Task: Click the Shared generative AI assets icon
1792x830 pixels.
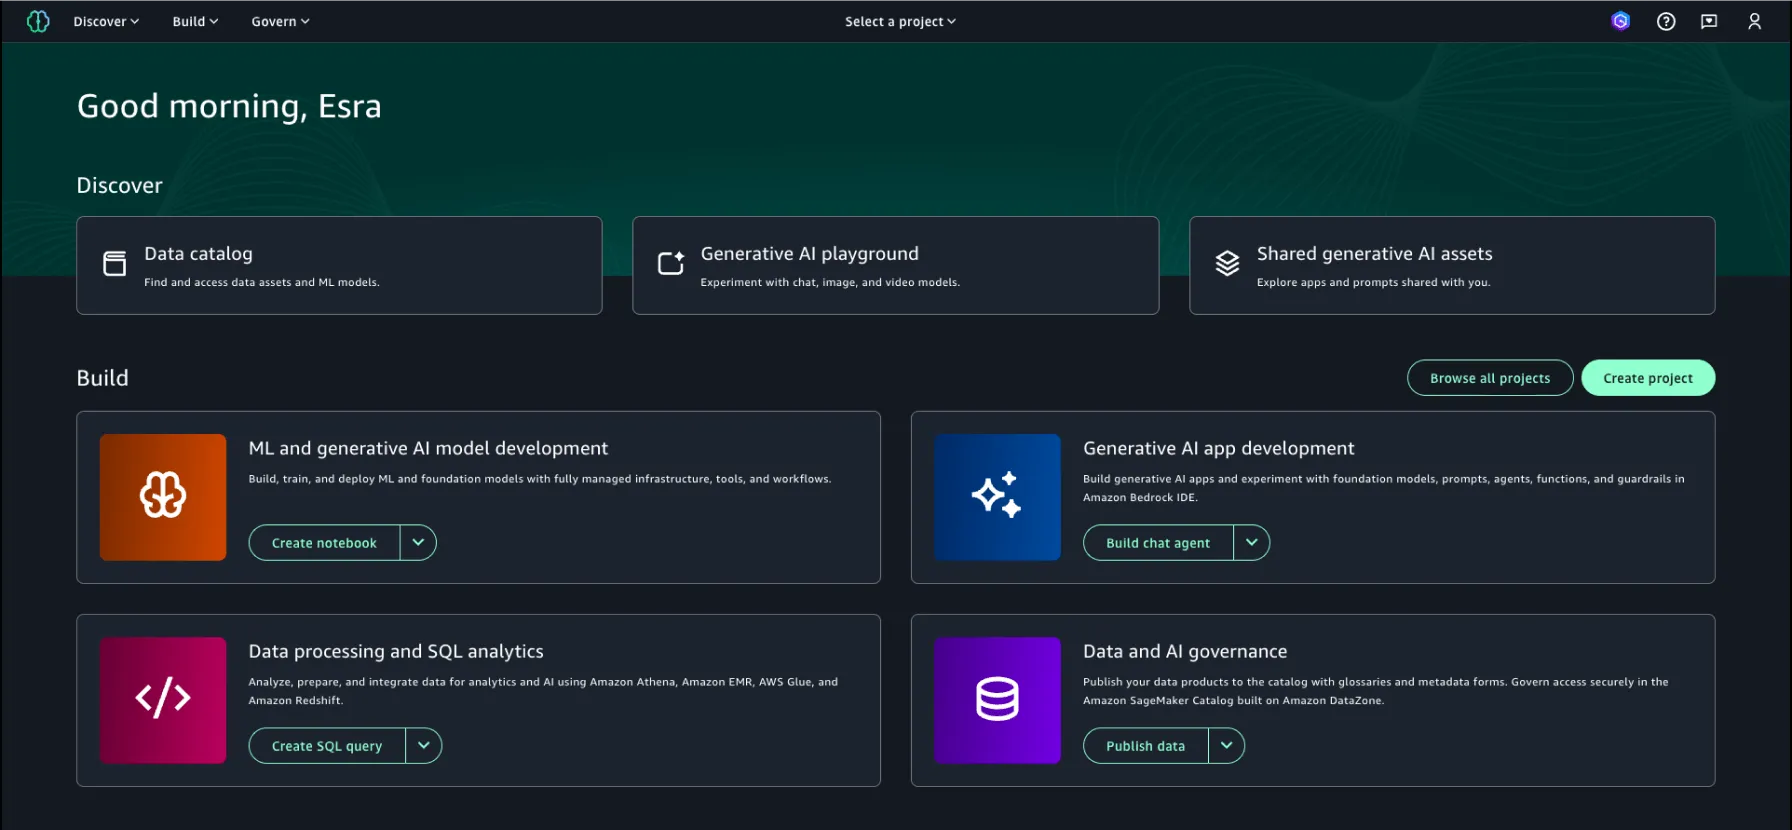Action: [x=1227, y=263]
